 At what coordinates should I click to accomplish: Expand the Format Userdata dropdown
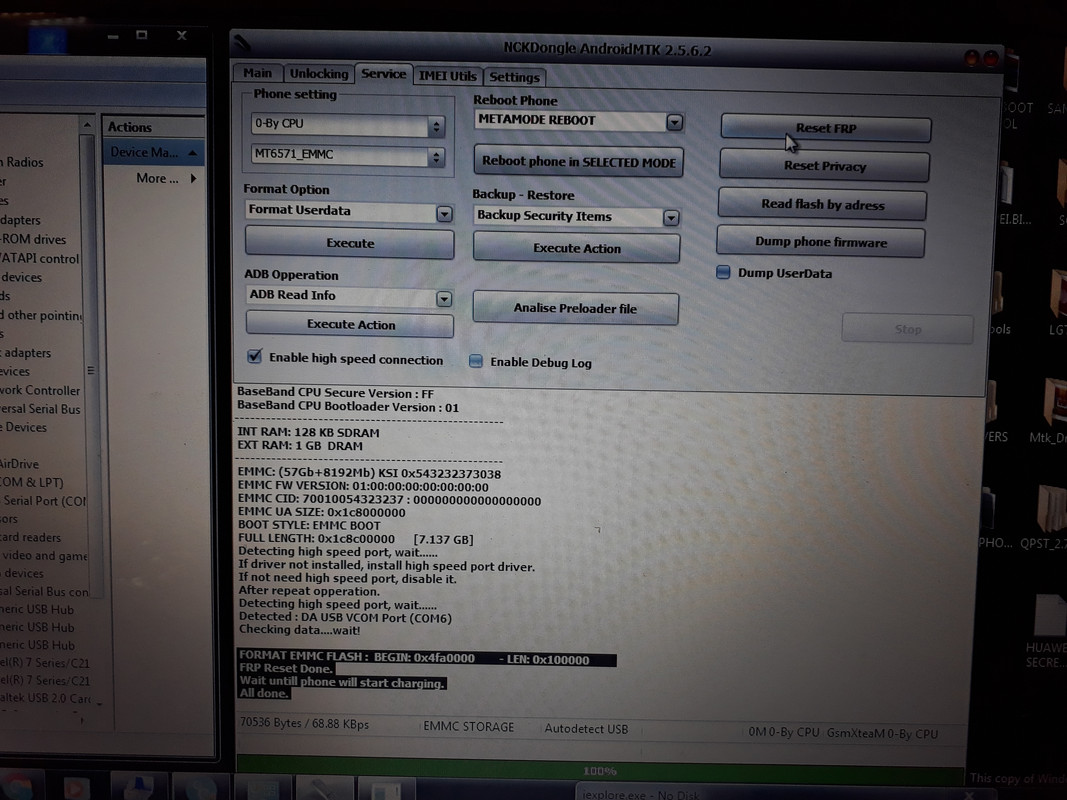[x=444, y=214]
